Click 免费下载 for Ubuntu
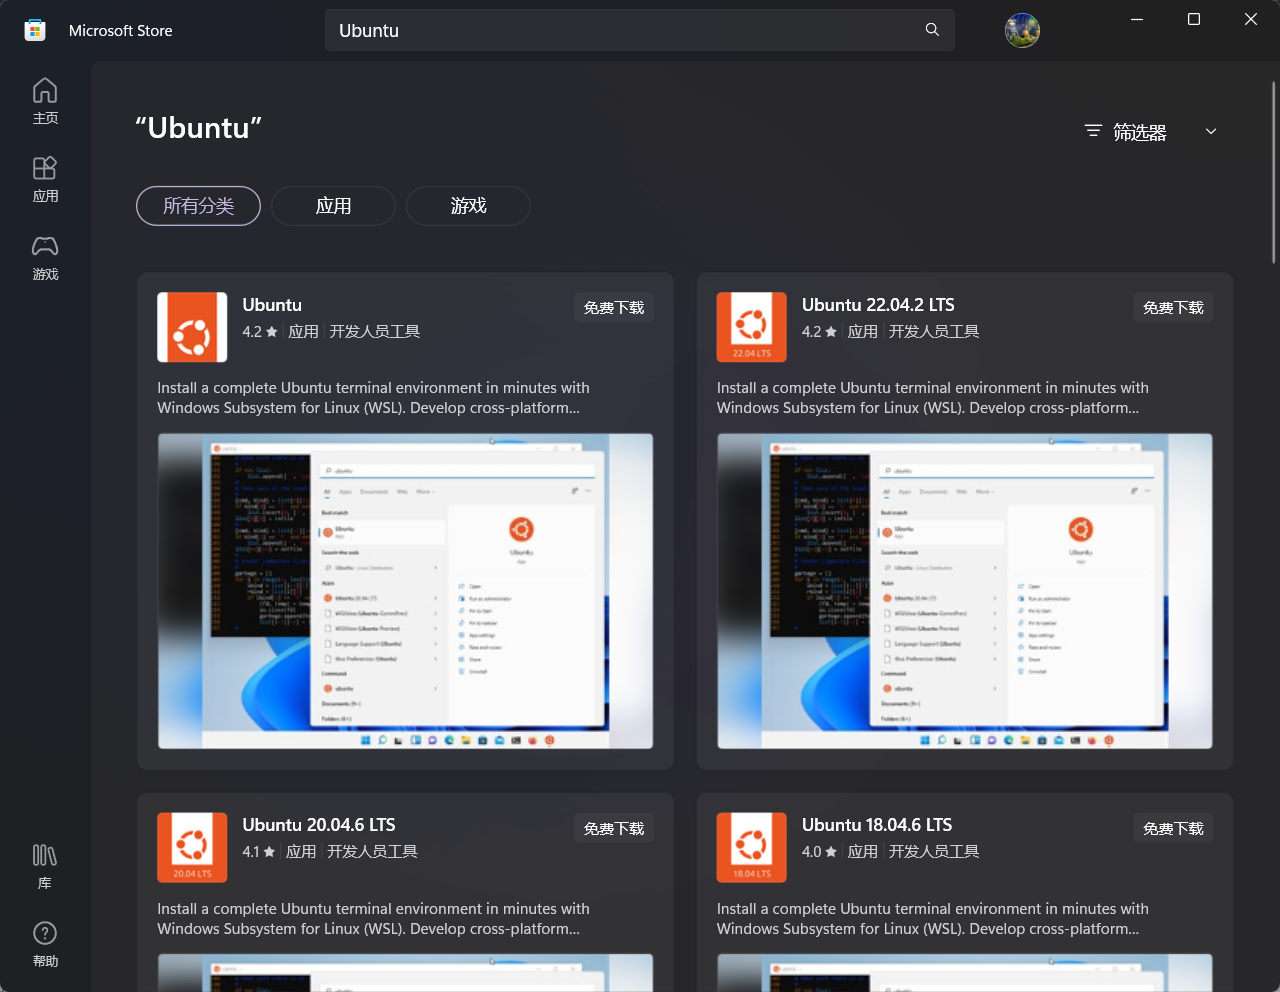The width and height of the screenshot is (1280, 992). tap(614, 308)
